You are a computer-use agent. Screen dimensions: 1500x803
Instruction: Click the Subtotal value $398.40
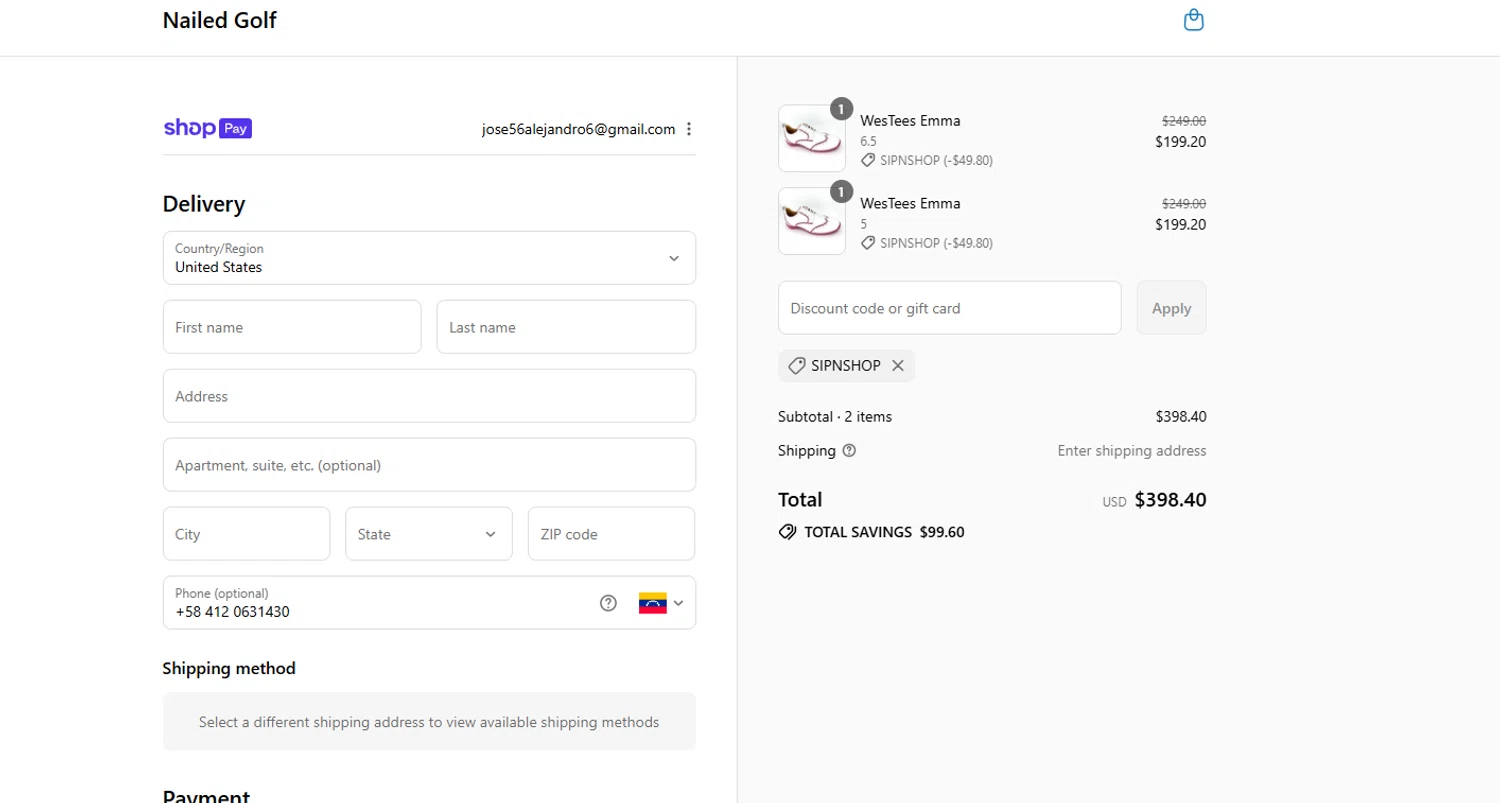click(1181, 417)
